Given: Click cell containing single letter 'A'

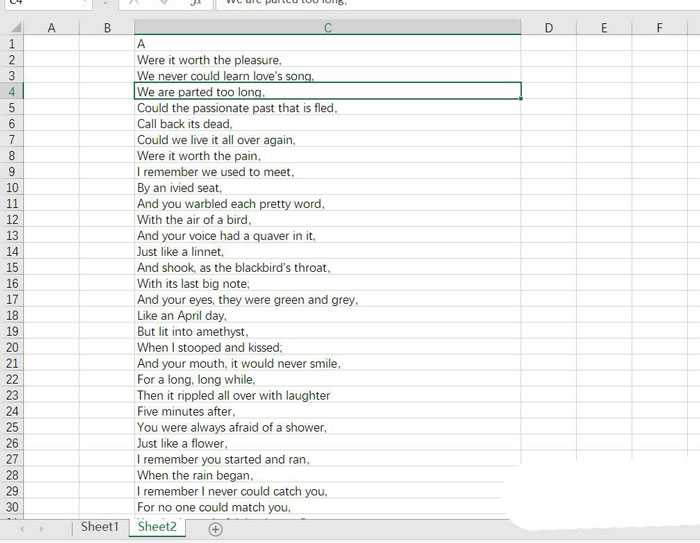Looking at the screenshot, I should pos(328,44).
